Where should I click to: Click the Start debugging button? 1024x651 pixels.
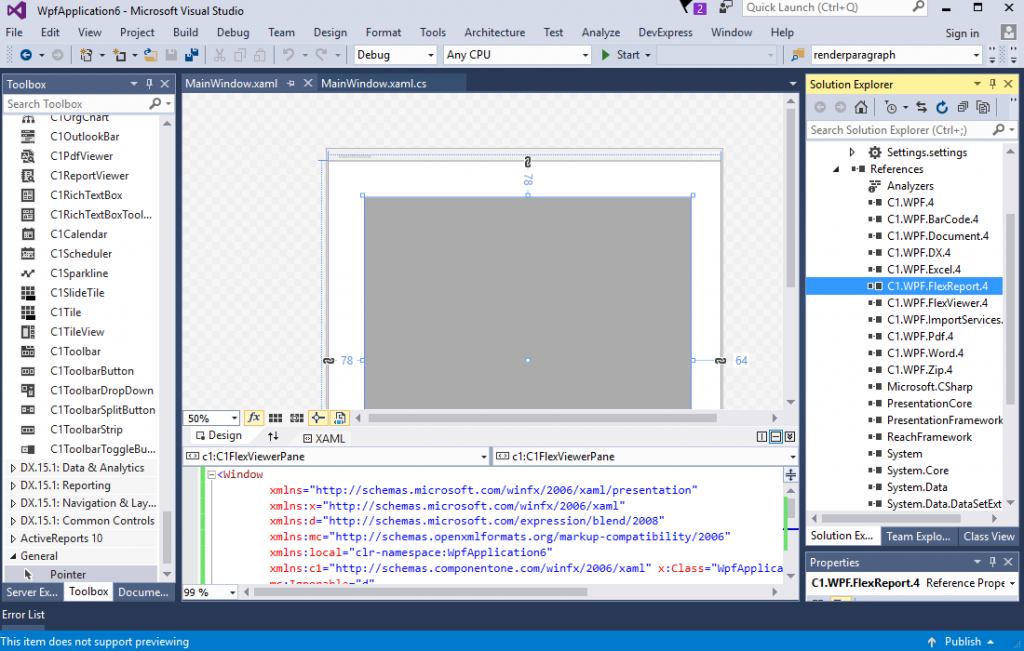[625, 55]
